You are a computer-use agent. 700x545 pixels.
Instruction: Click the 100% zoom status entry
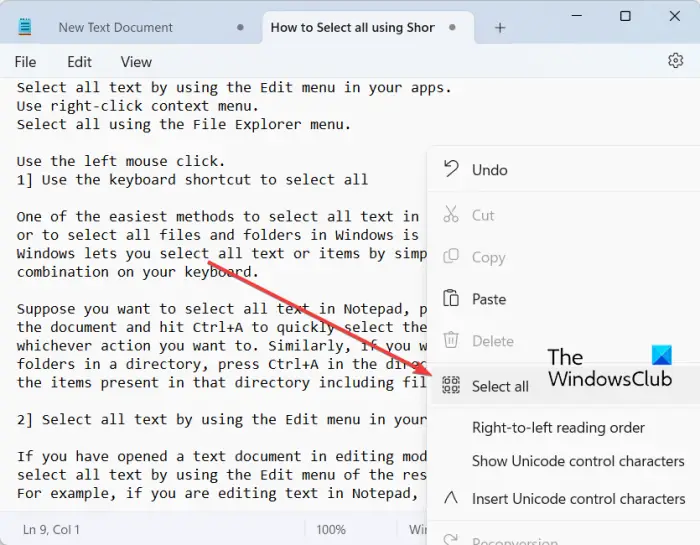331,529
